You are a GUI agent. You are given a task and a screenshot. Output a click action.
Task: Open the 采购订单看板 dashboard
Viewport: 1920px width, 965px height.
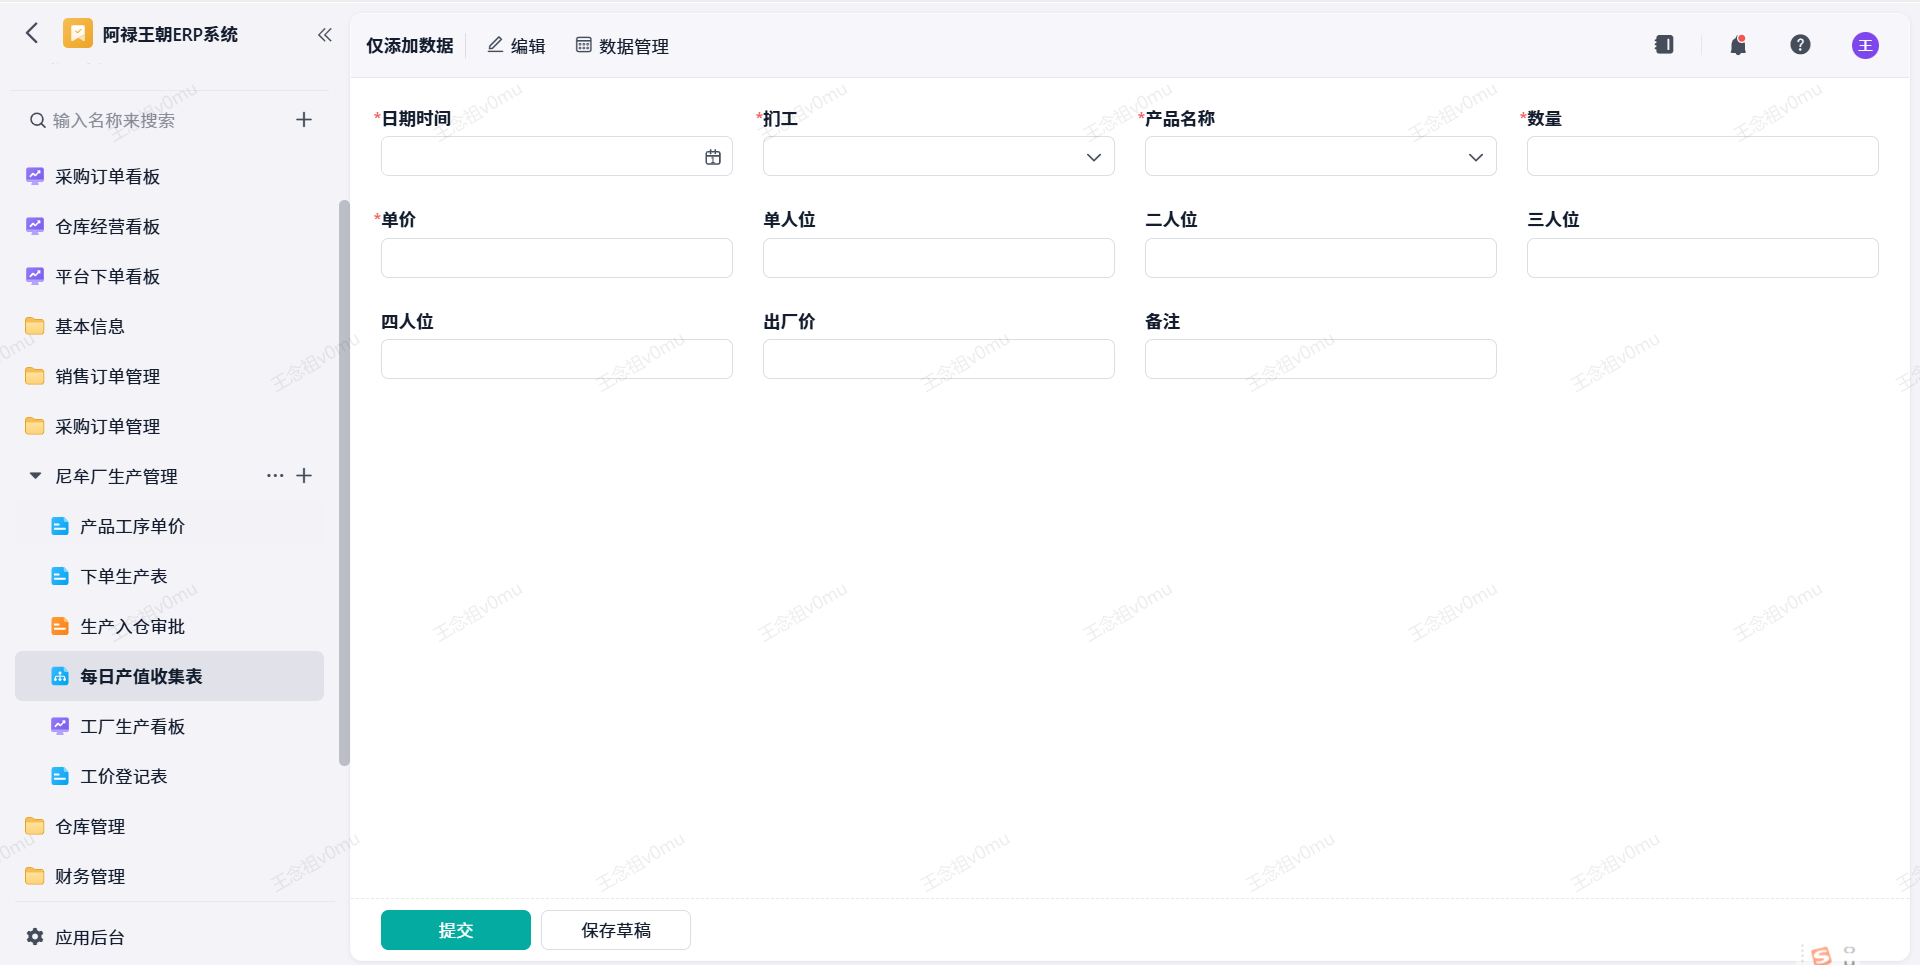tap(168, 176)
